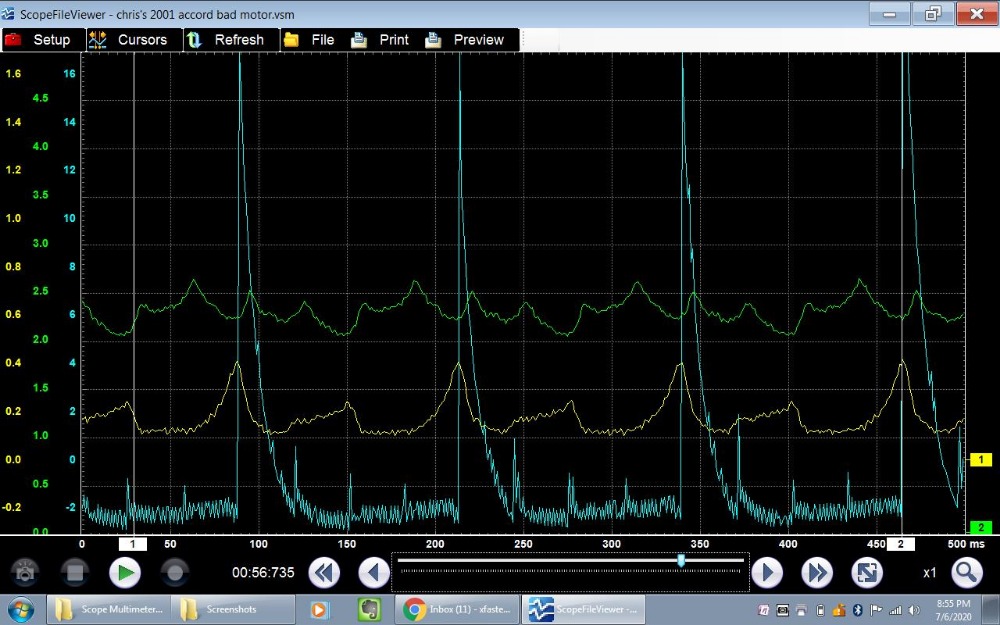The image size is (1000, 625).
Task: Take a snapshot with the camera icon
Action: click(x=25, y=572)
